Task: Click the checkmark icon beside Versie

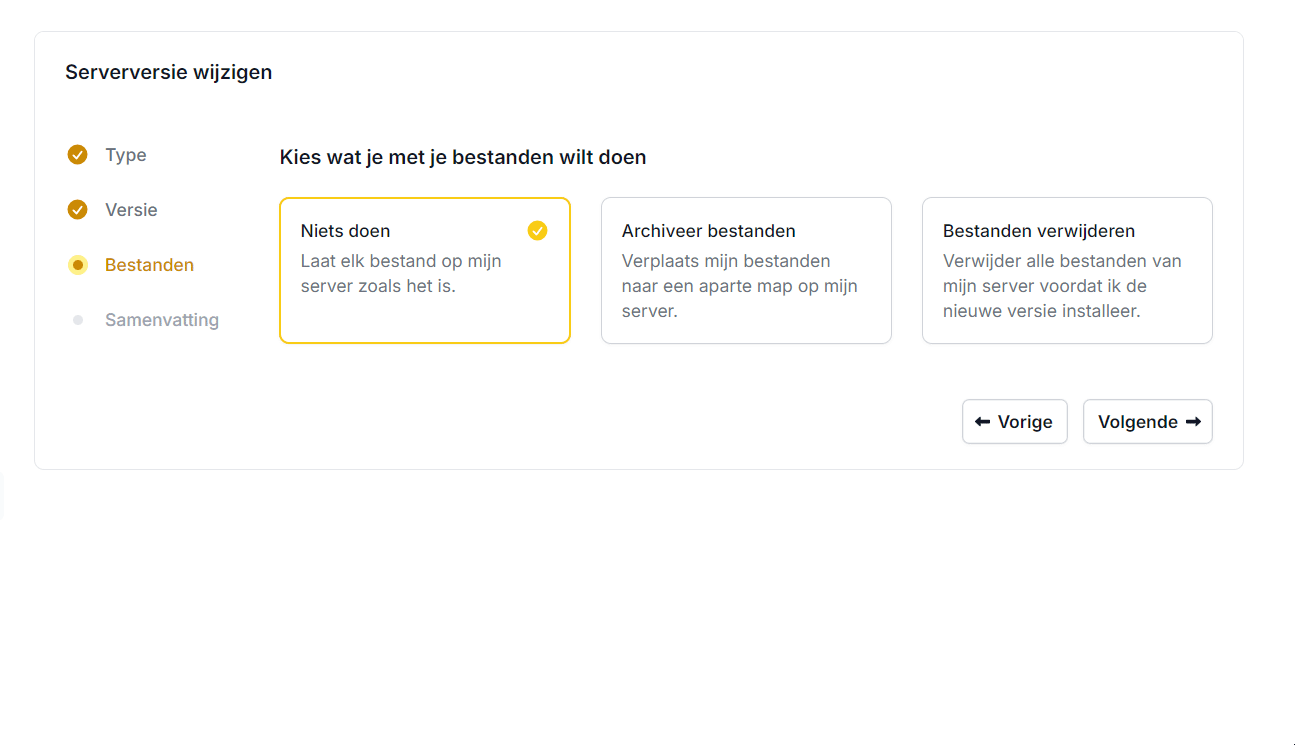Action: click(x=77, y=210)
